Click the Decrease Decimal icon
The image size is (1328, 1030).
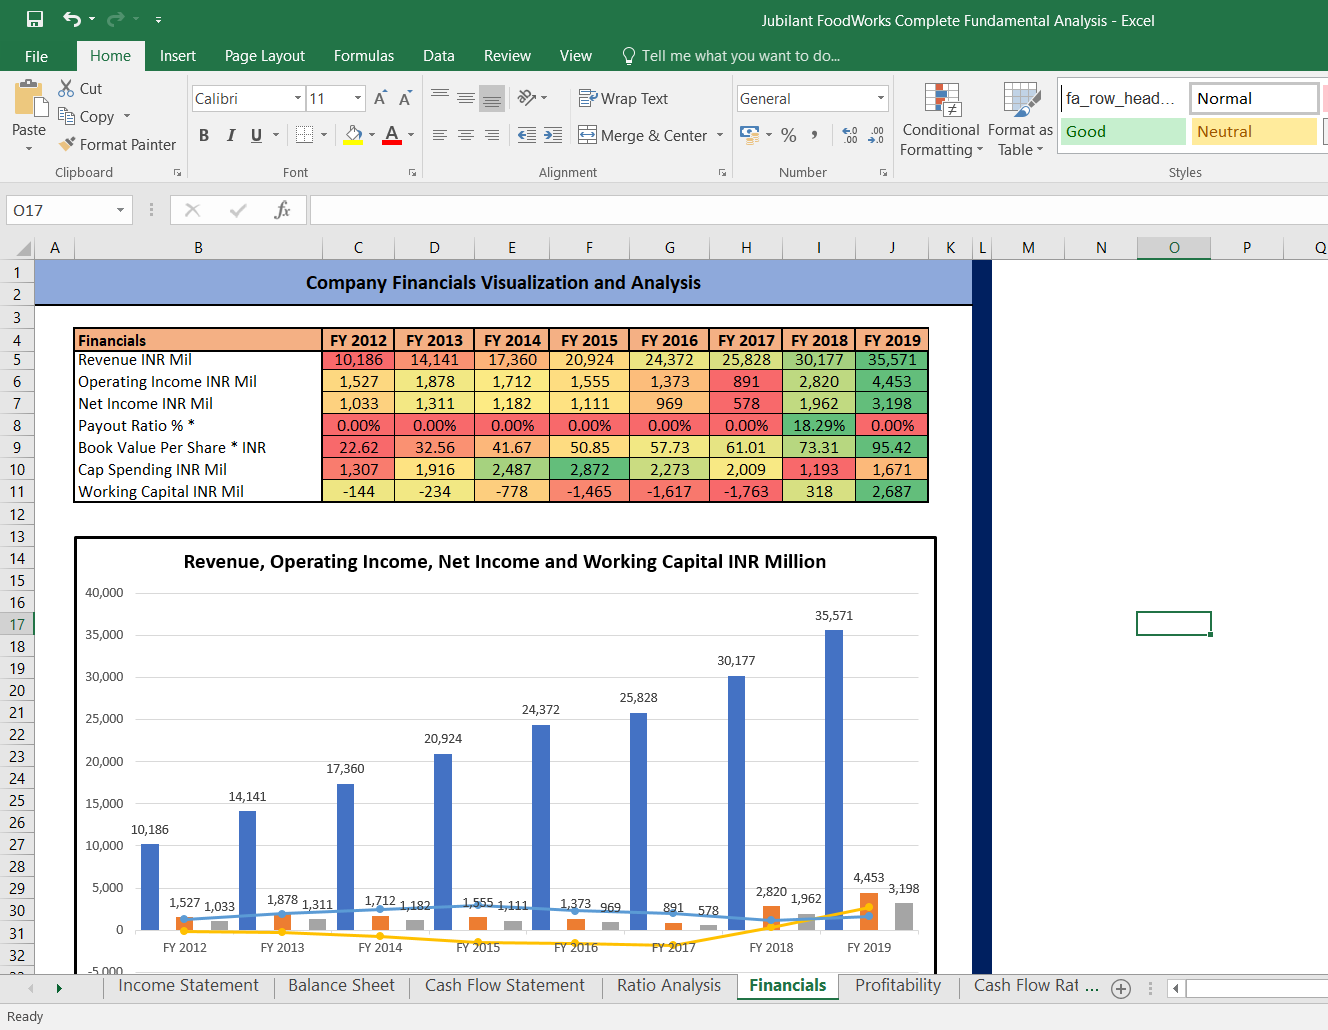pos(876,135)
